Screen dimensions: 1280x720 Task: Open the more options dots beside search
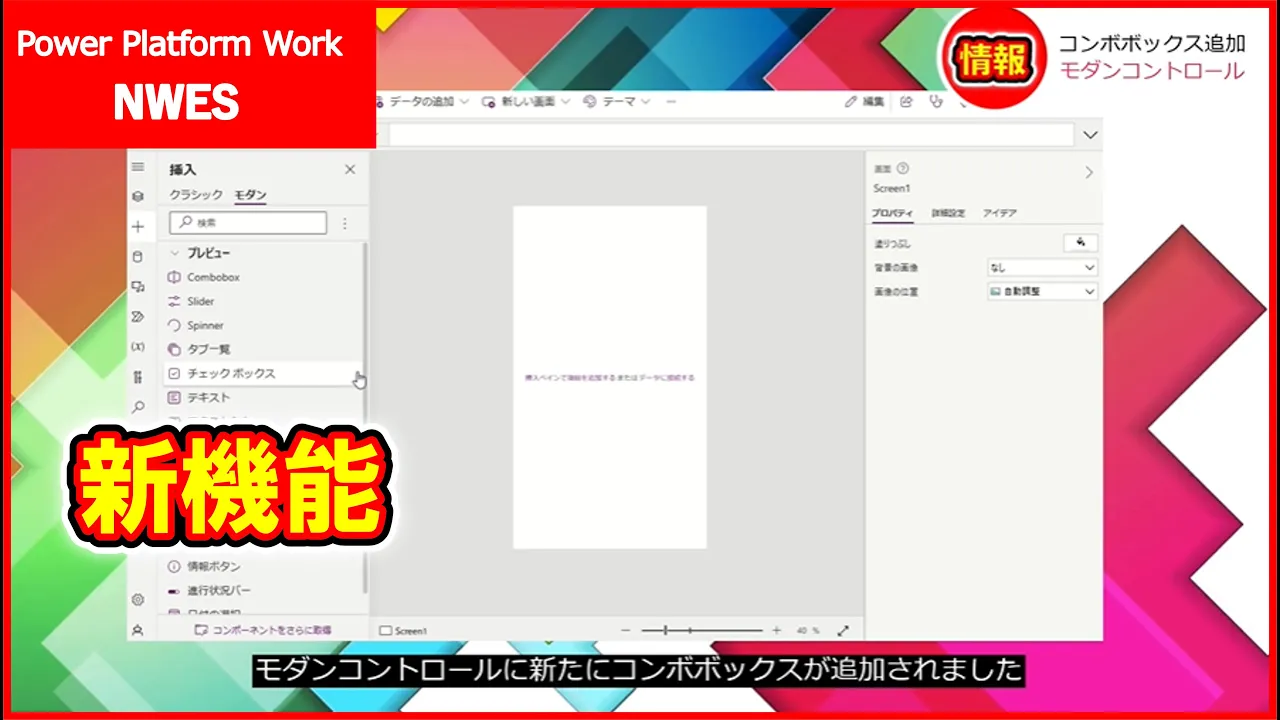(x=345, y=224)
